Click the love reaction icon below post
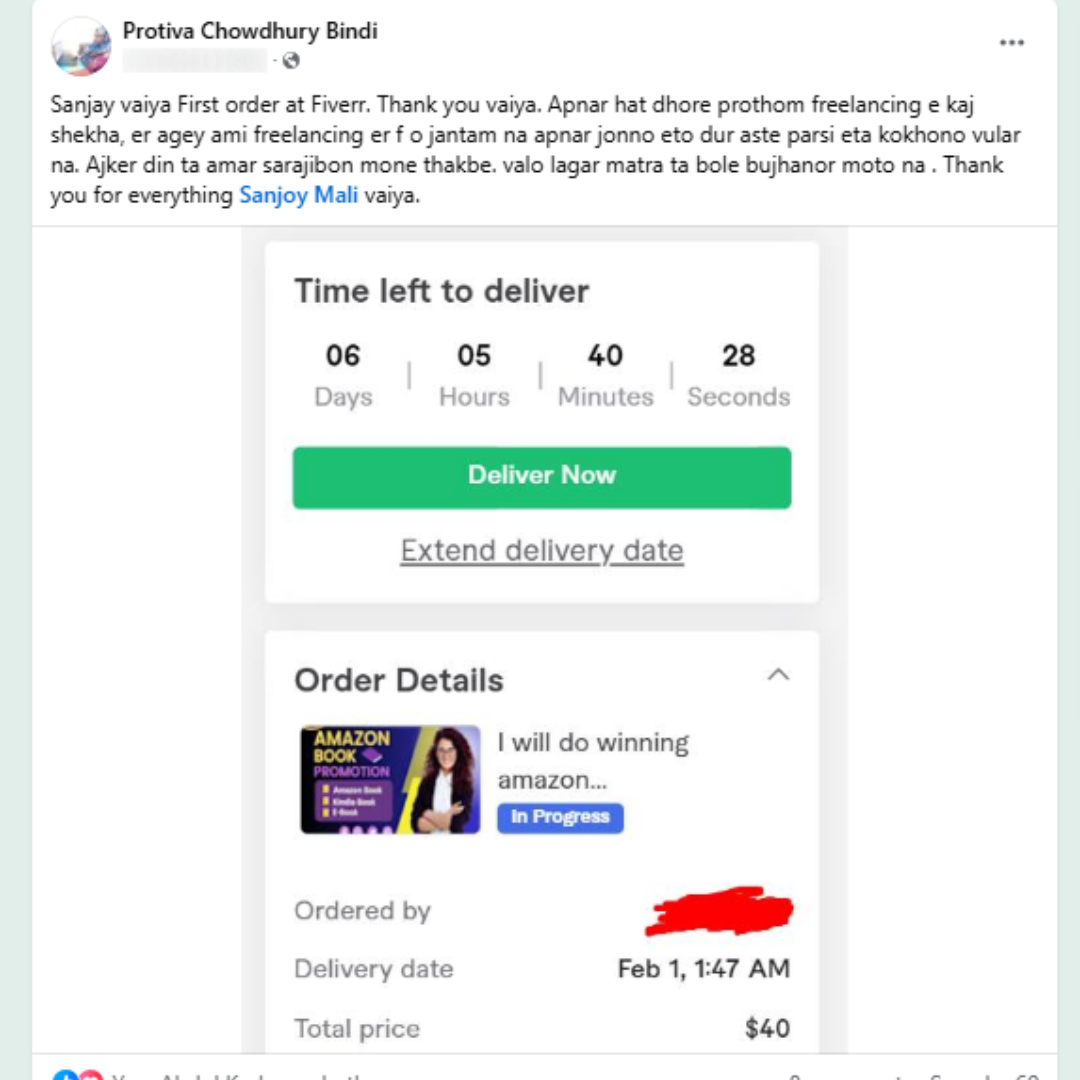This screenshot has height=1080, width=1080. 90,1075
